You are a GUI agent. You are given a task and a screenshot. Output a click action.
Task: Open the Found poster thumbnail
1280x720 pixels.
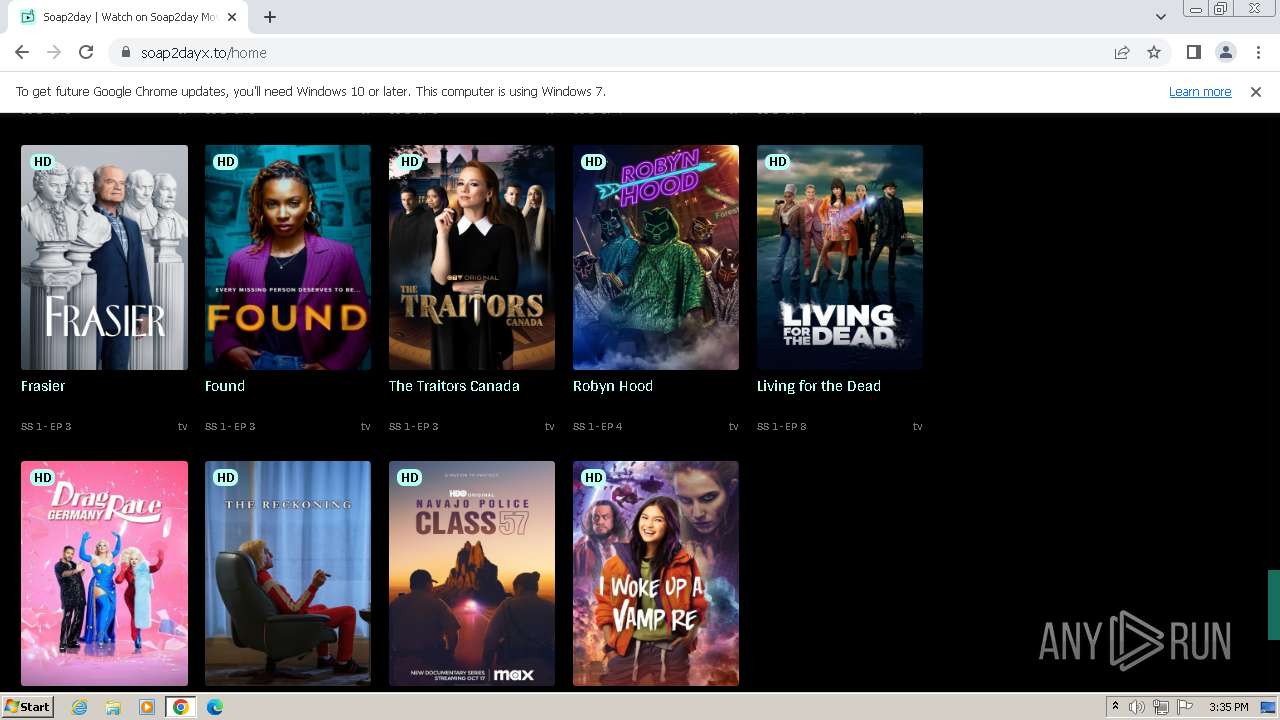pyautogui.click(x=288, y=258)
